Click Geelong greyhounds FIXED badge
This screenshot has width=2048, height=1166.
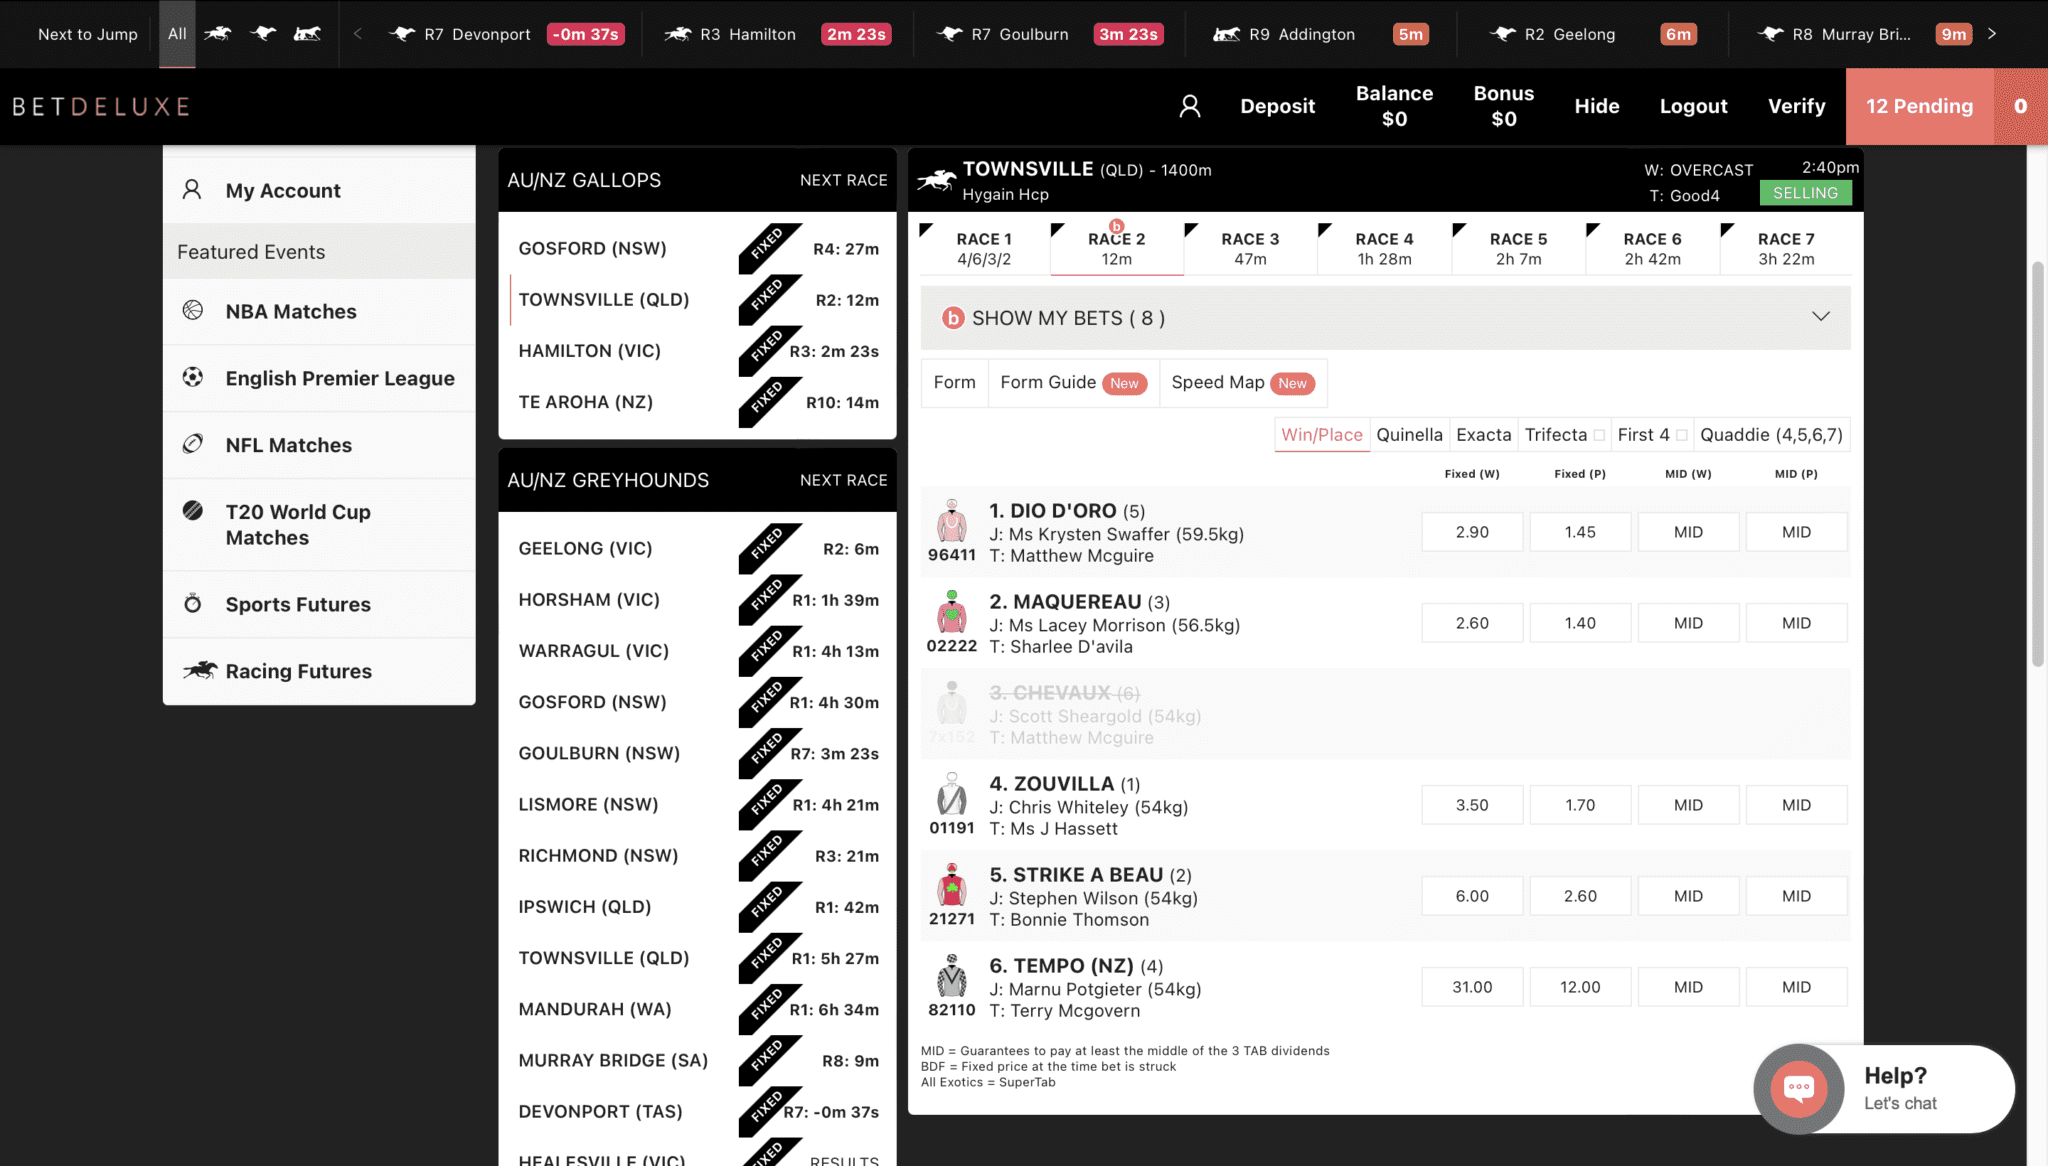769,548
